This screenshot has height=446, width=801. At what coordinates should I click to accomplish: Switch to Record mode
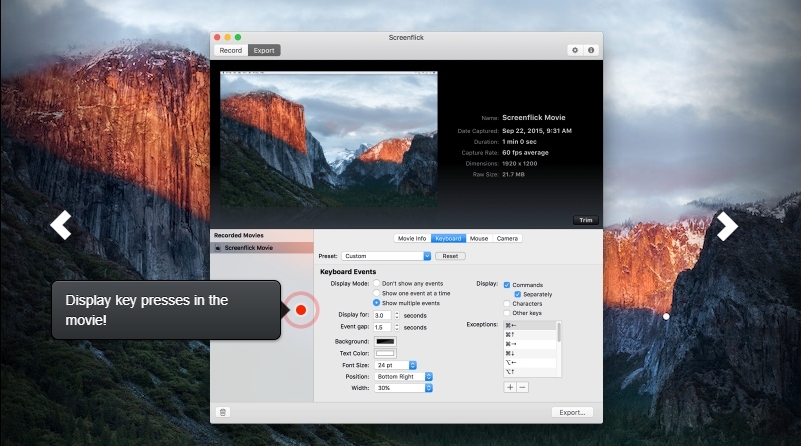pyautogui.click(x=231, y=51)
